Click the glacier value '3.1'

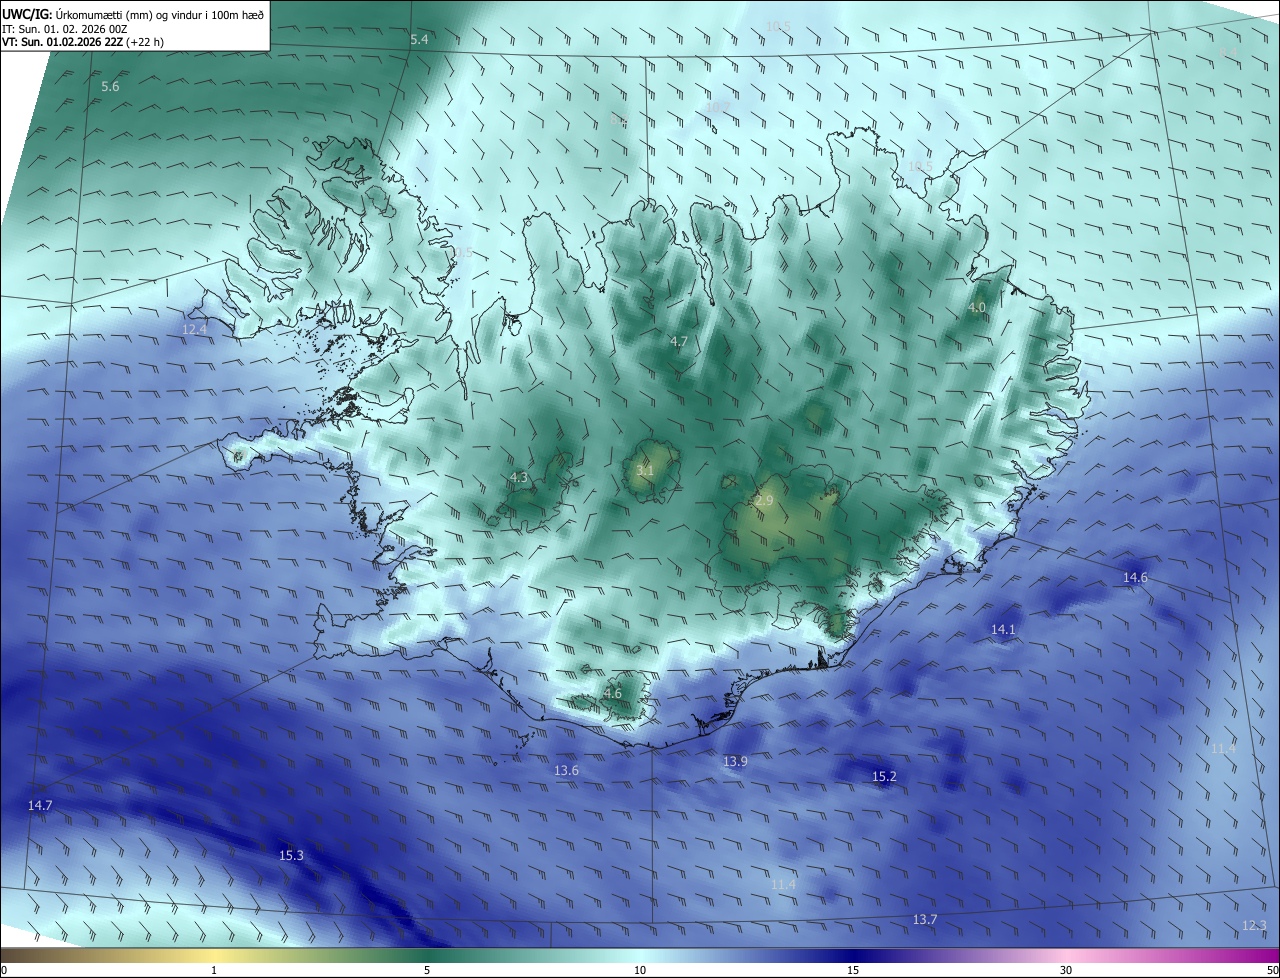[645, 471]
